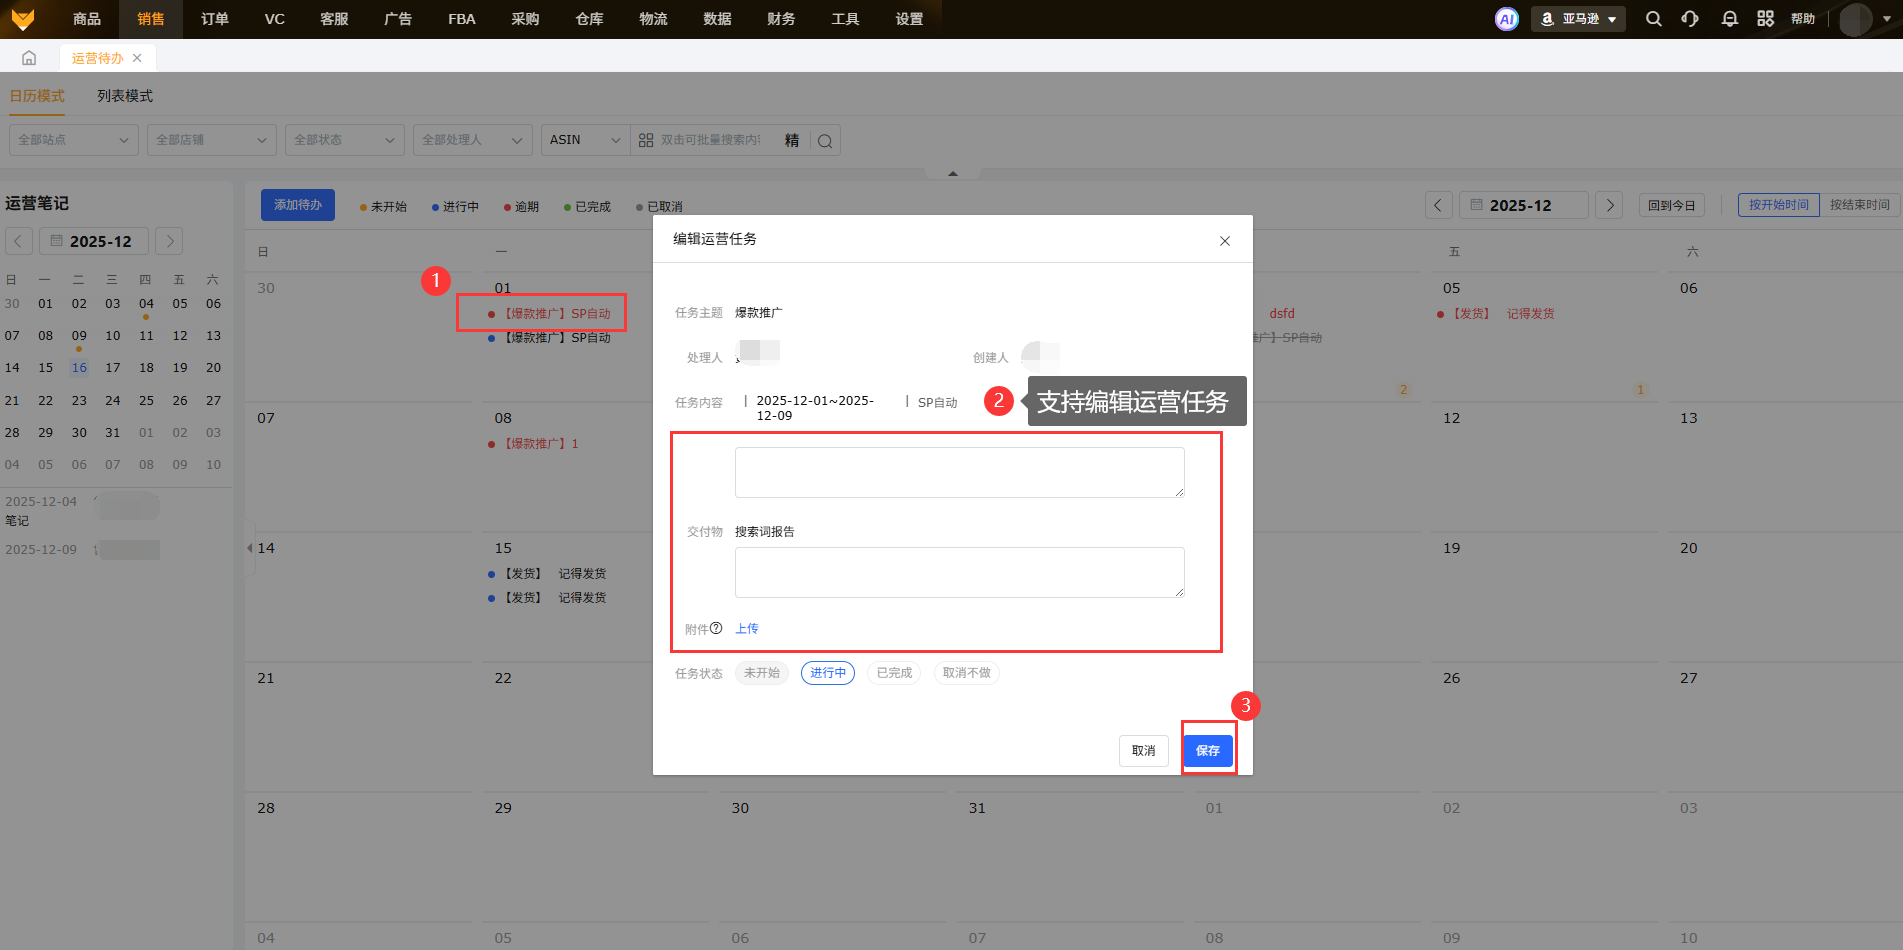Open the 数据 menu
The height and width of the screenshot is (950, 1903).
coord(717,19)
